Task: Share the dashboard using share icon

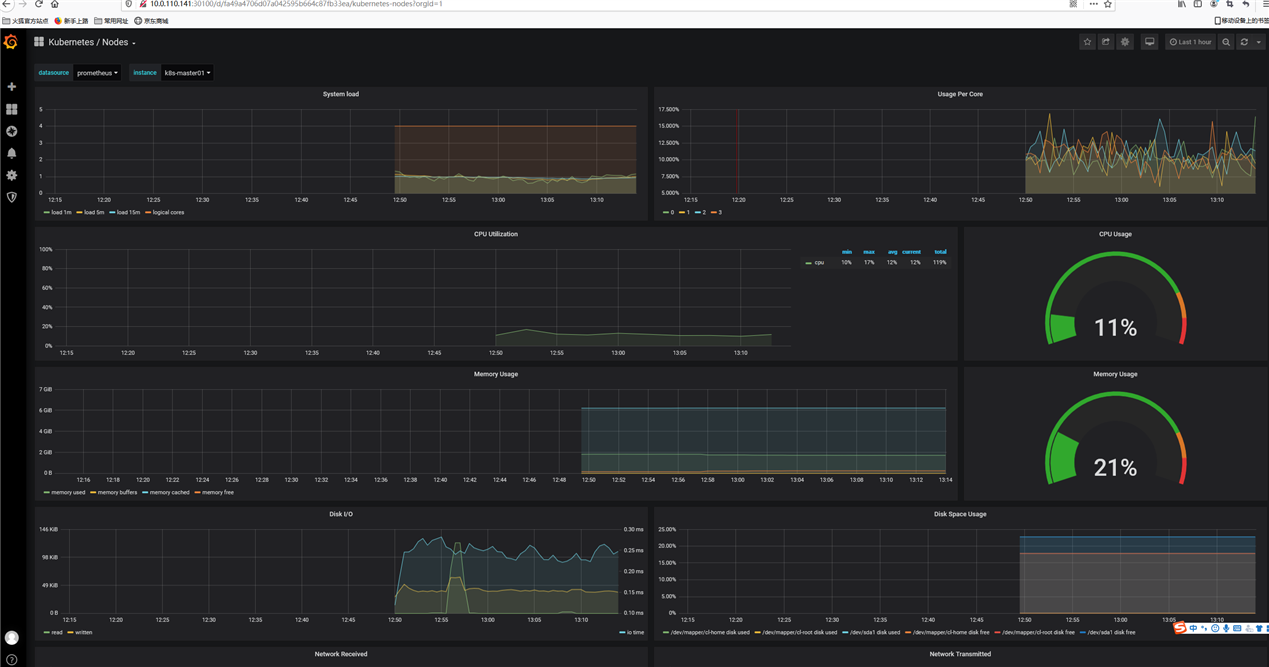Action: click(x=1106, y=42)
